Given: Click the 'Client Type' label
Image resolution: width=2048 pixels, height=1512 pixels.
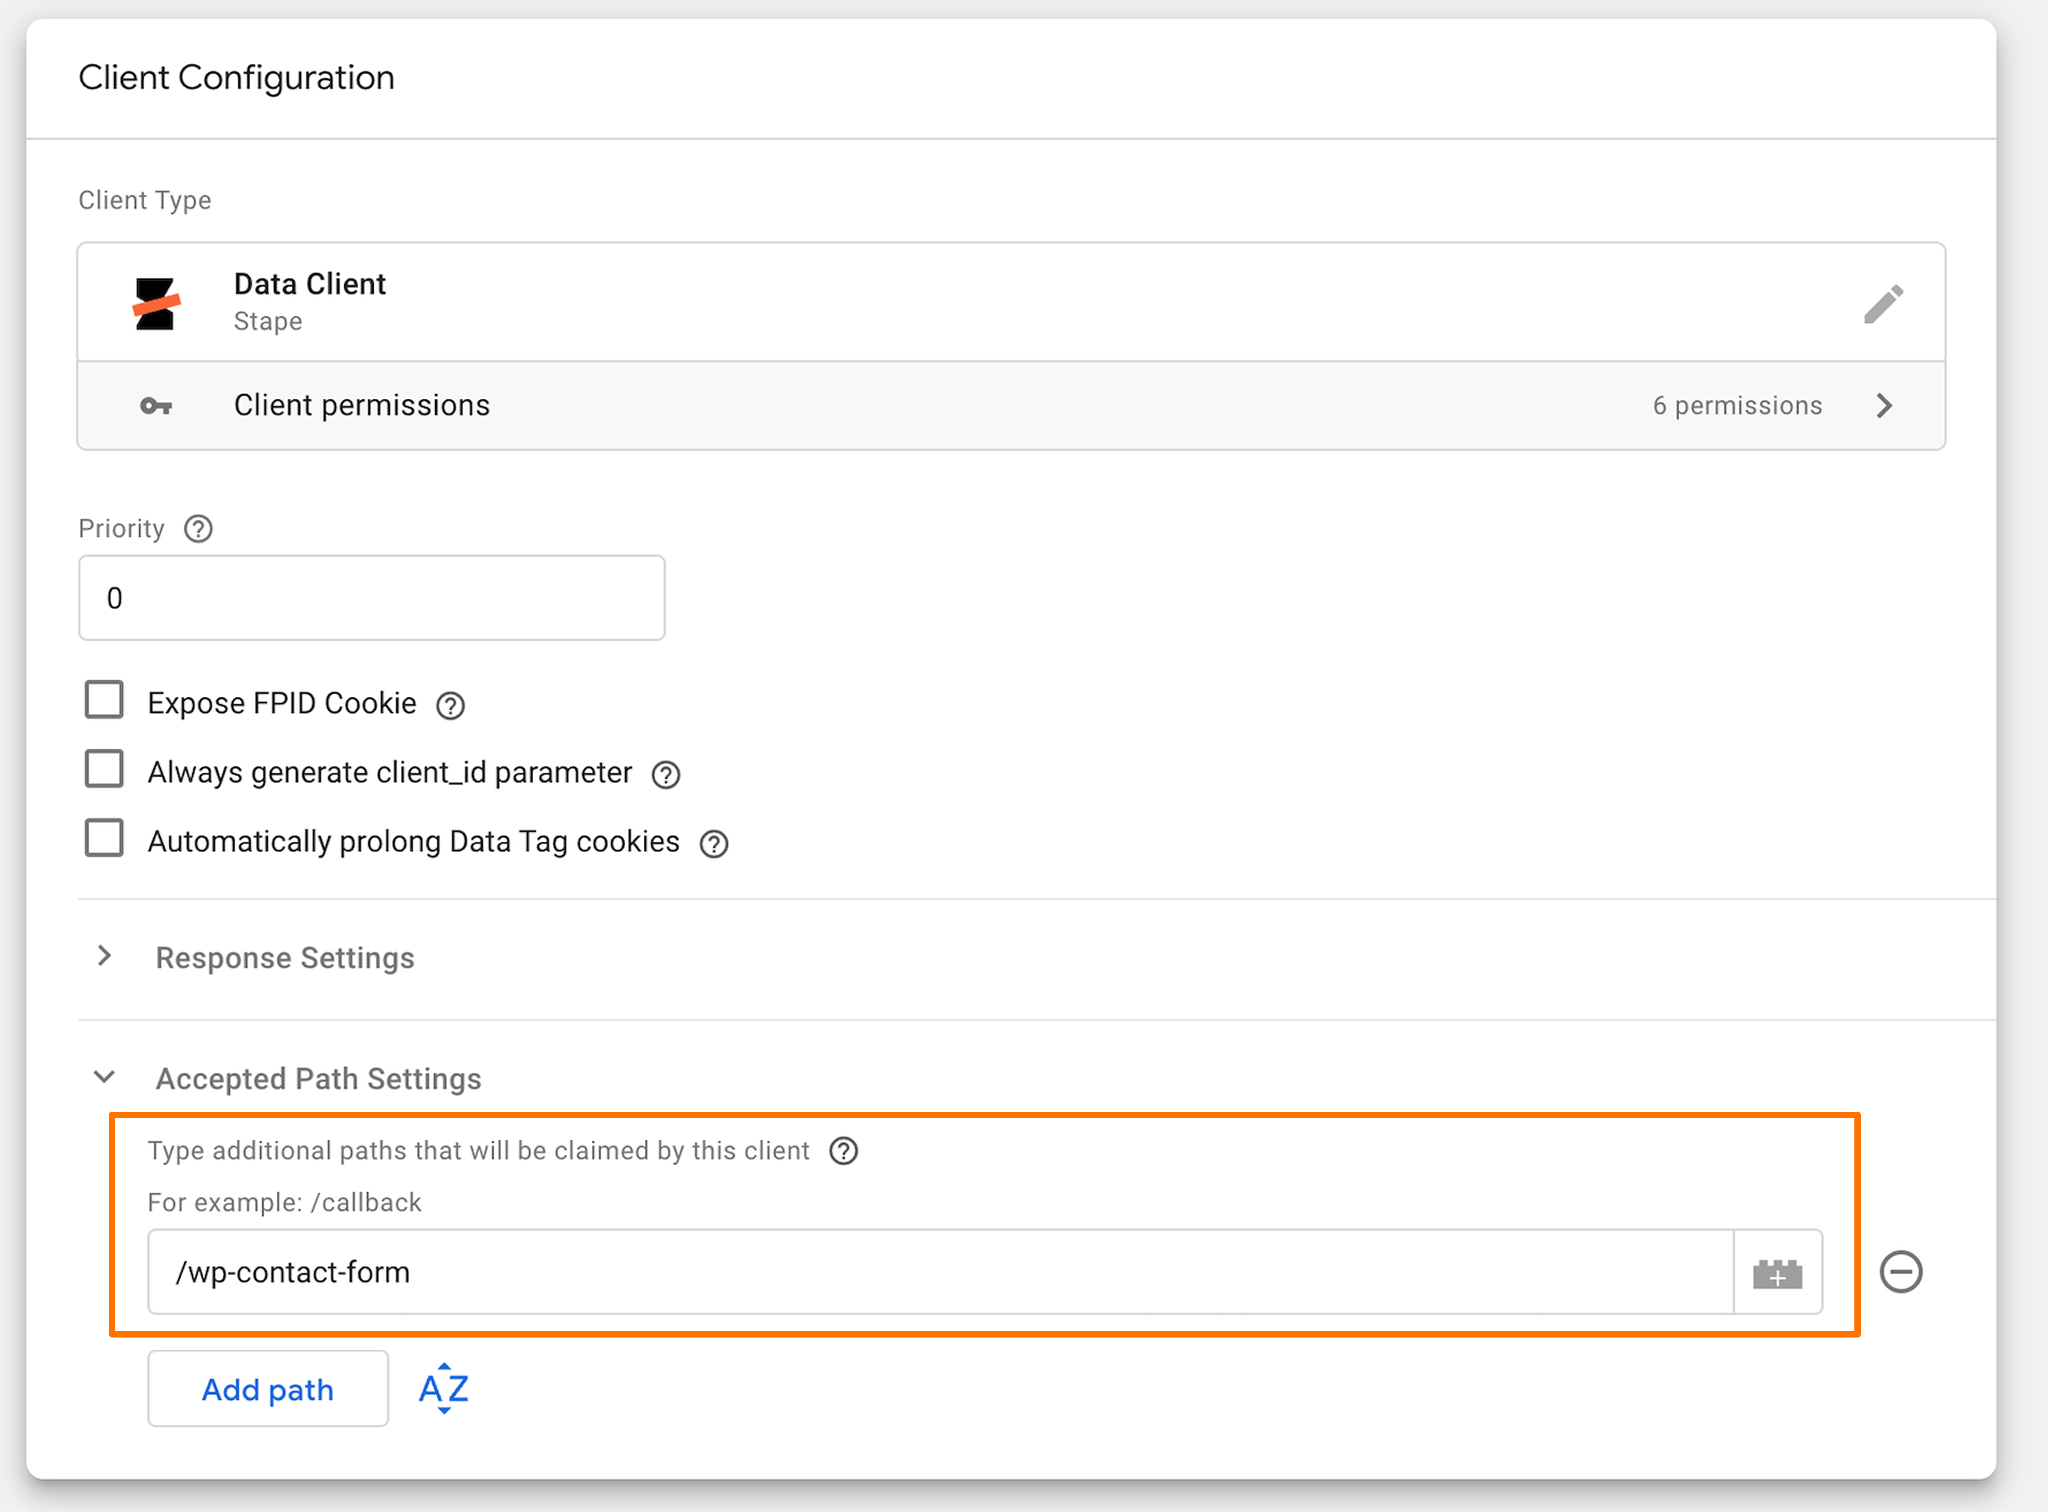Looking at the screenshot, I should (145, 200).
